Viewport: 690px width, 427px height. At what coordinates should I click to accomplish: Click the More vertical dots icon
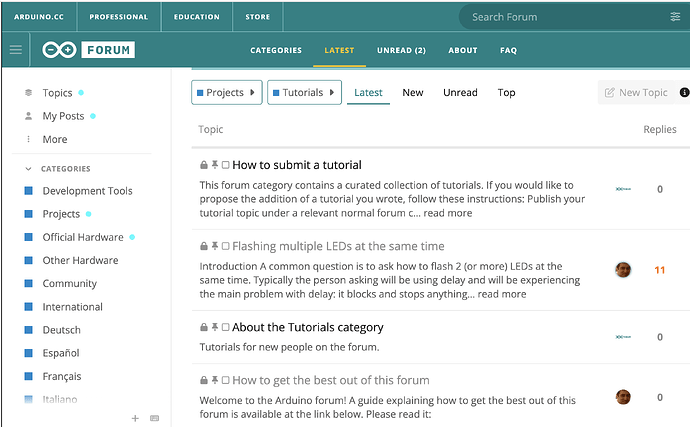click(29, 139)
